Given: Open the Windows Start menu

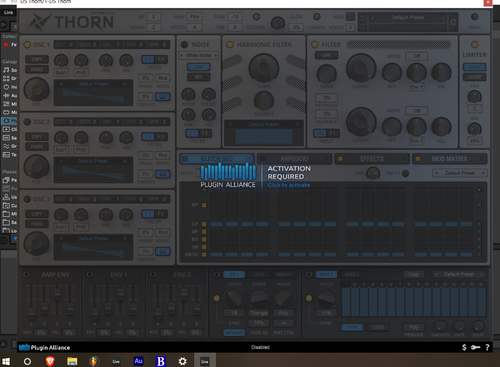Looking at the screenshot, I should pos(6,361).
